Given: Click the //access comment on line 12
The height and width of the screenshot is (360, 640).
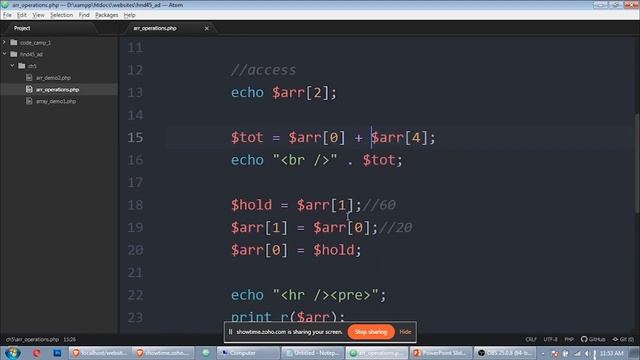Looking at the screenshot, I should coord(264,70).
